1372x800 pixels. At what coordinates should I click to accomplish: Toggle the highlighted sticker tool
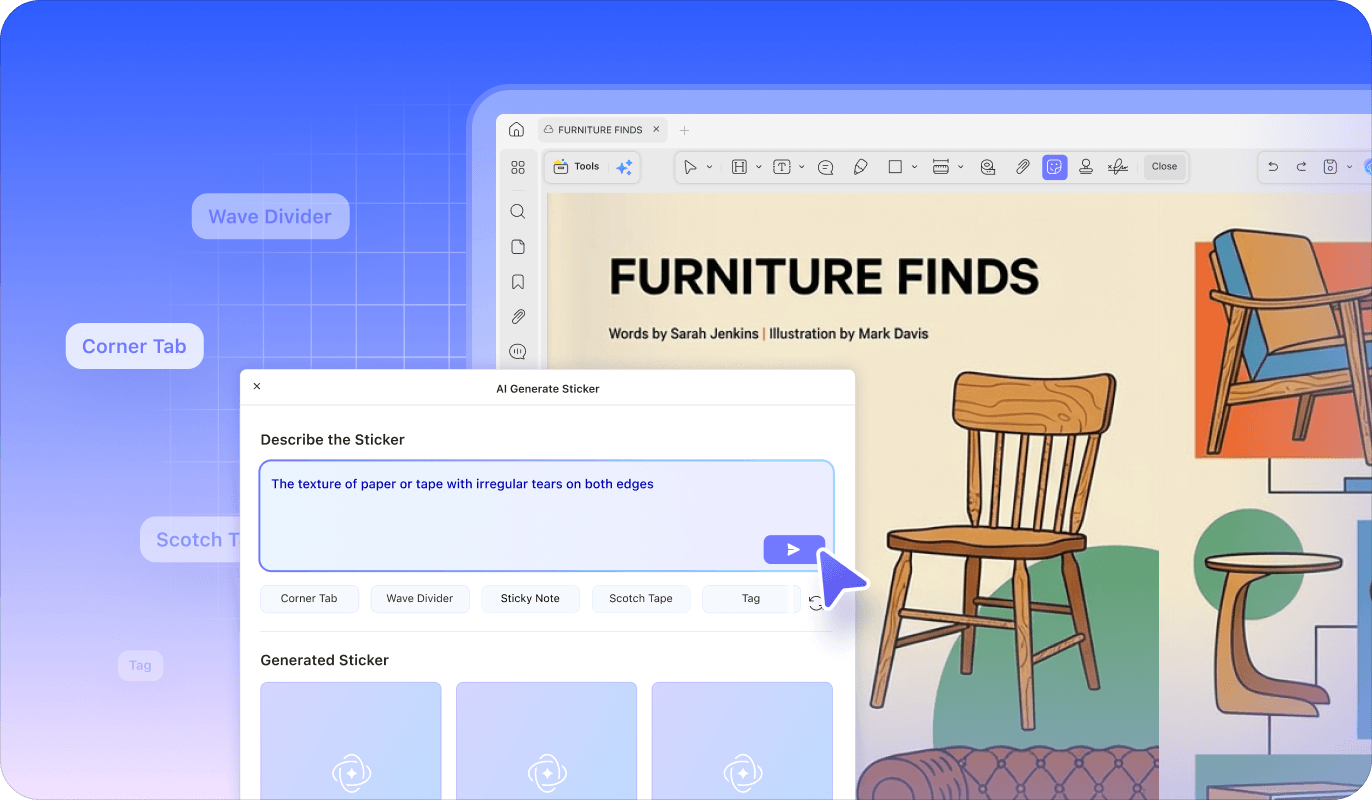point(1054,167)
